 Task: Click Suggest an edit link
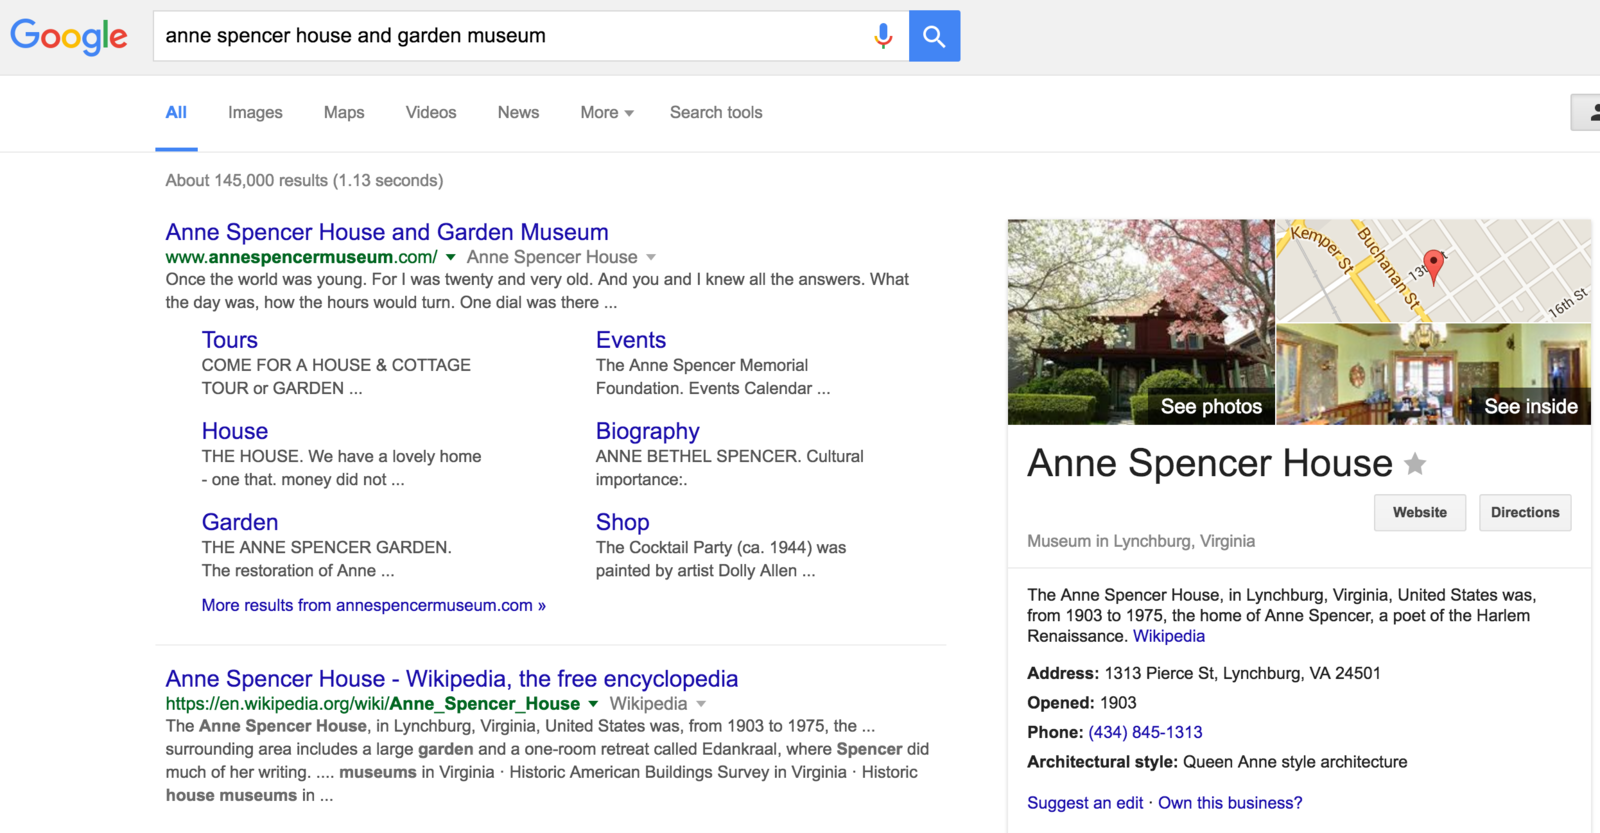click(x=1085, y=803)
